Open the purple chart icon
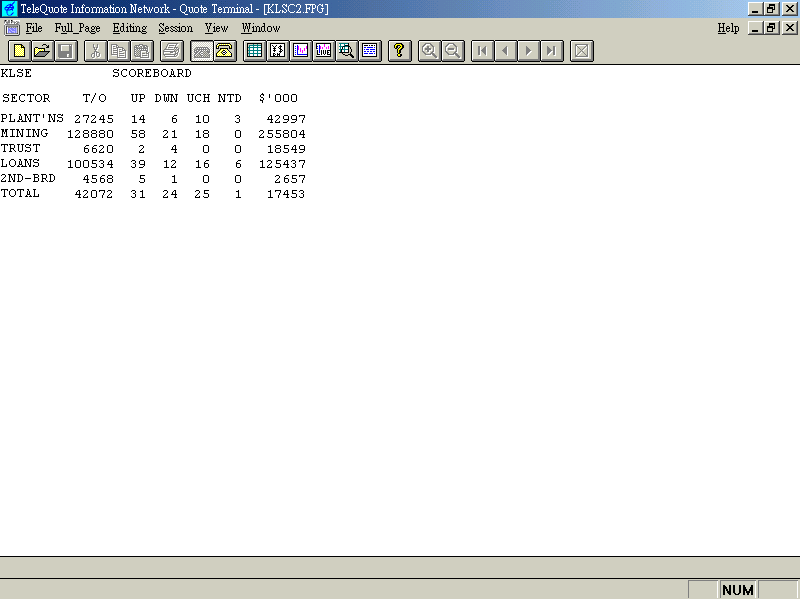The width and height of the screenshot is (800, 600). point(301,51)
